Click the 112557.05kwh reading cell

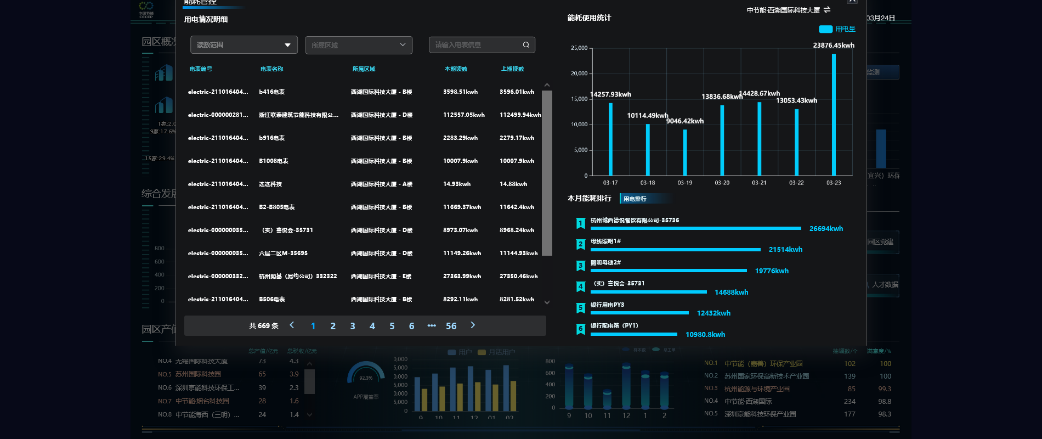point(464,115)
